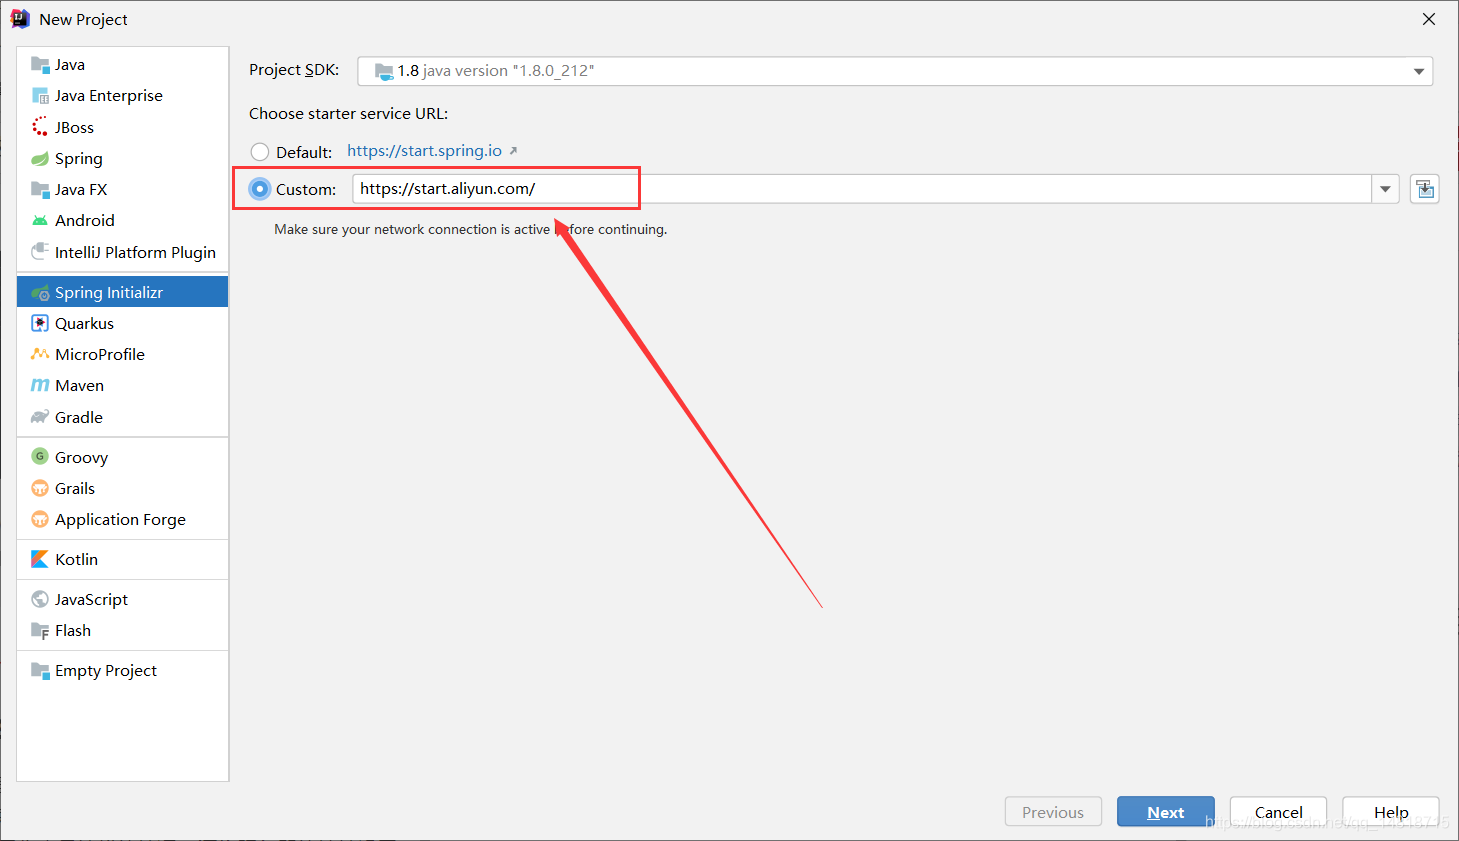Open Help for New Project
1459x841 pixels.
point(1391,812)
